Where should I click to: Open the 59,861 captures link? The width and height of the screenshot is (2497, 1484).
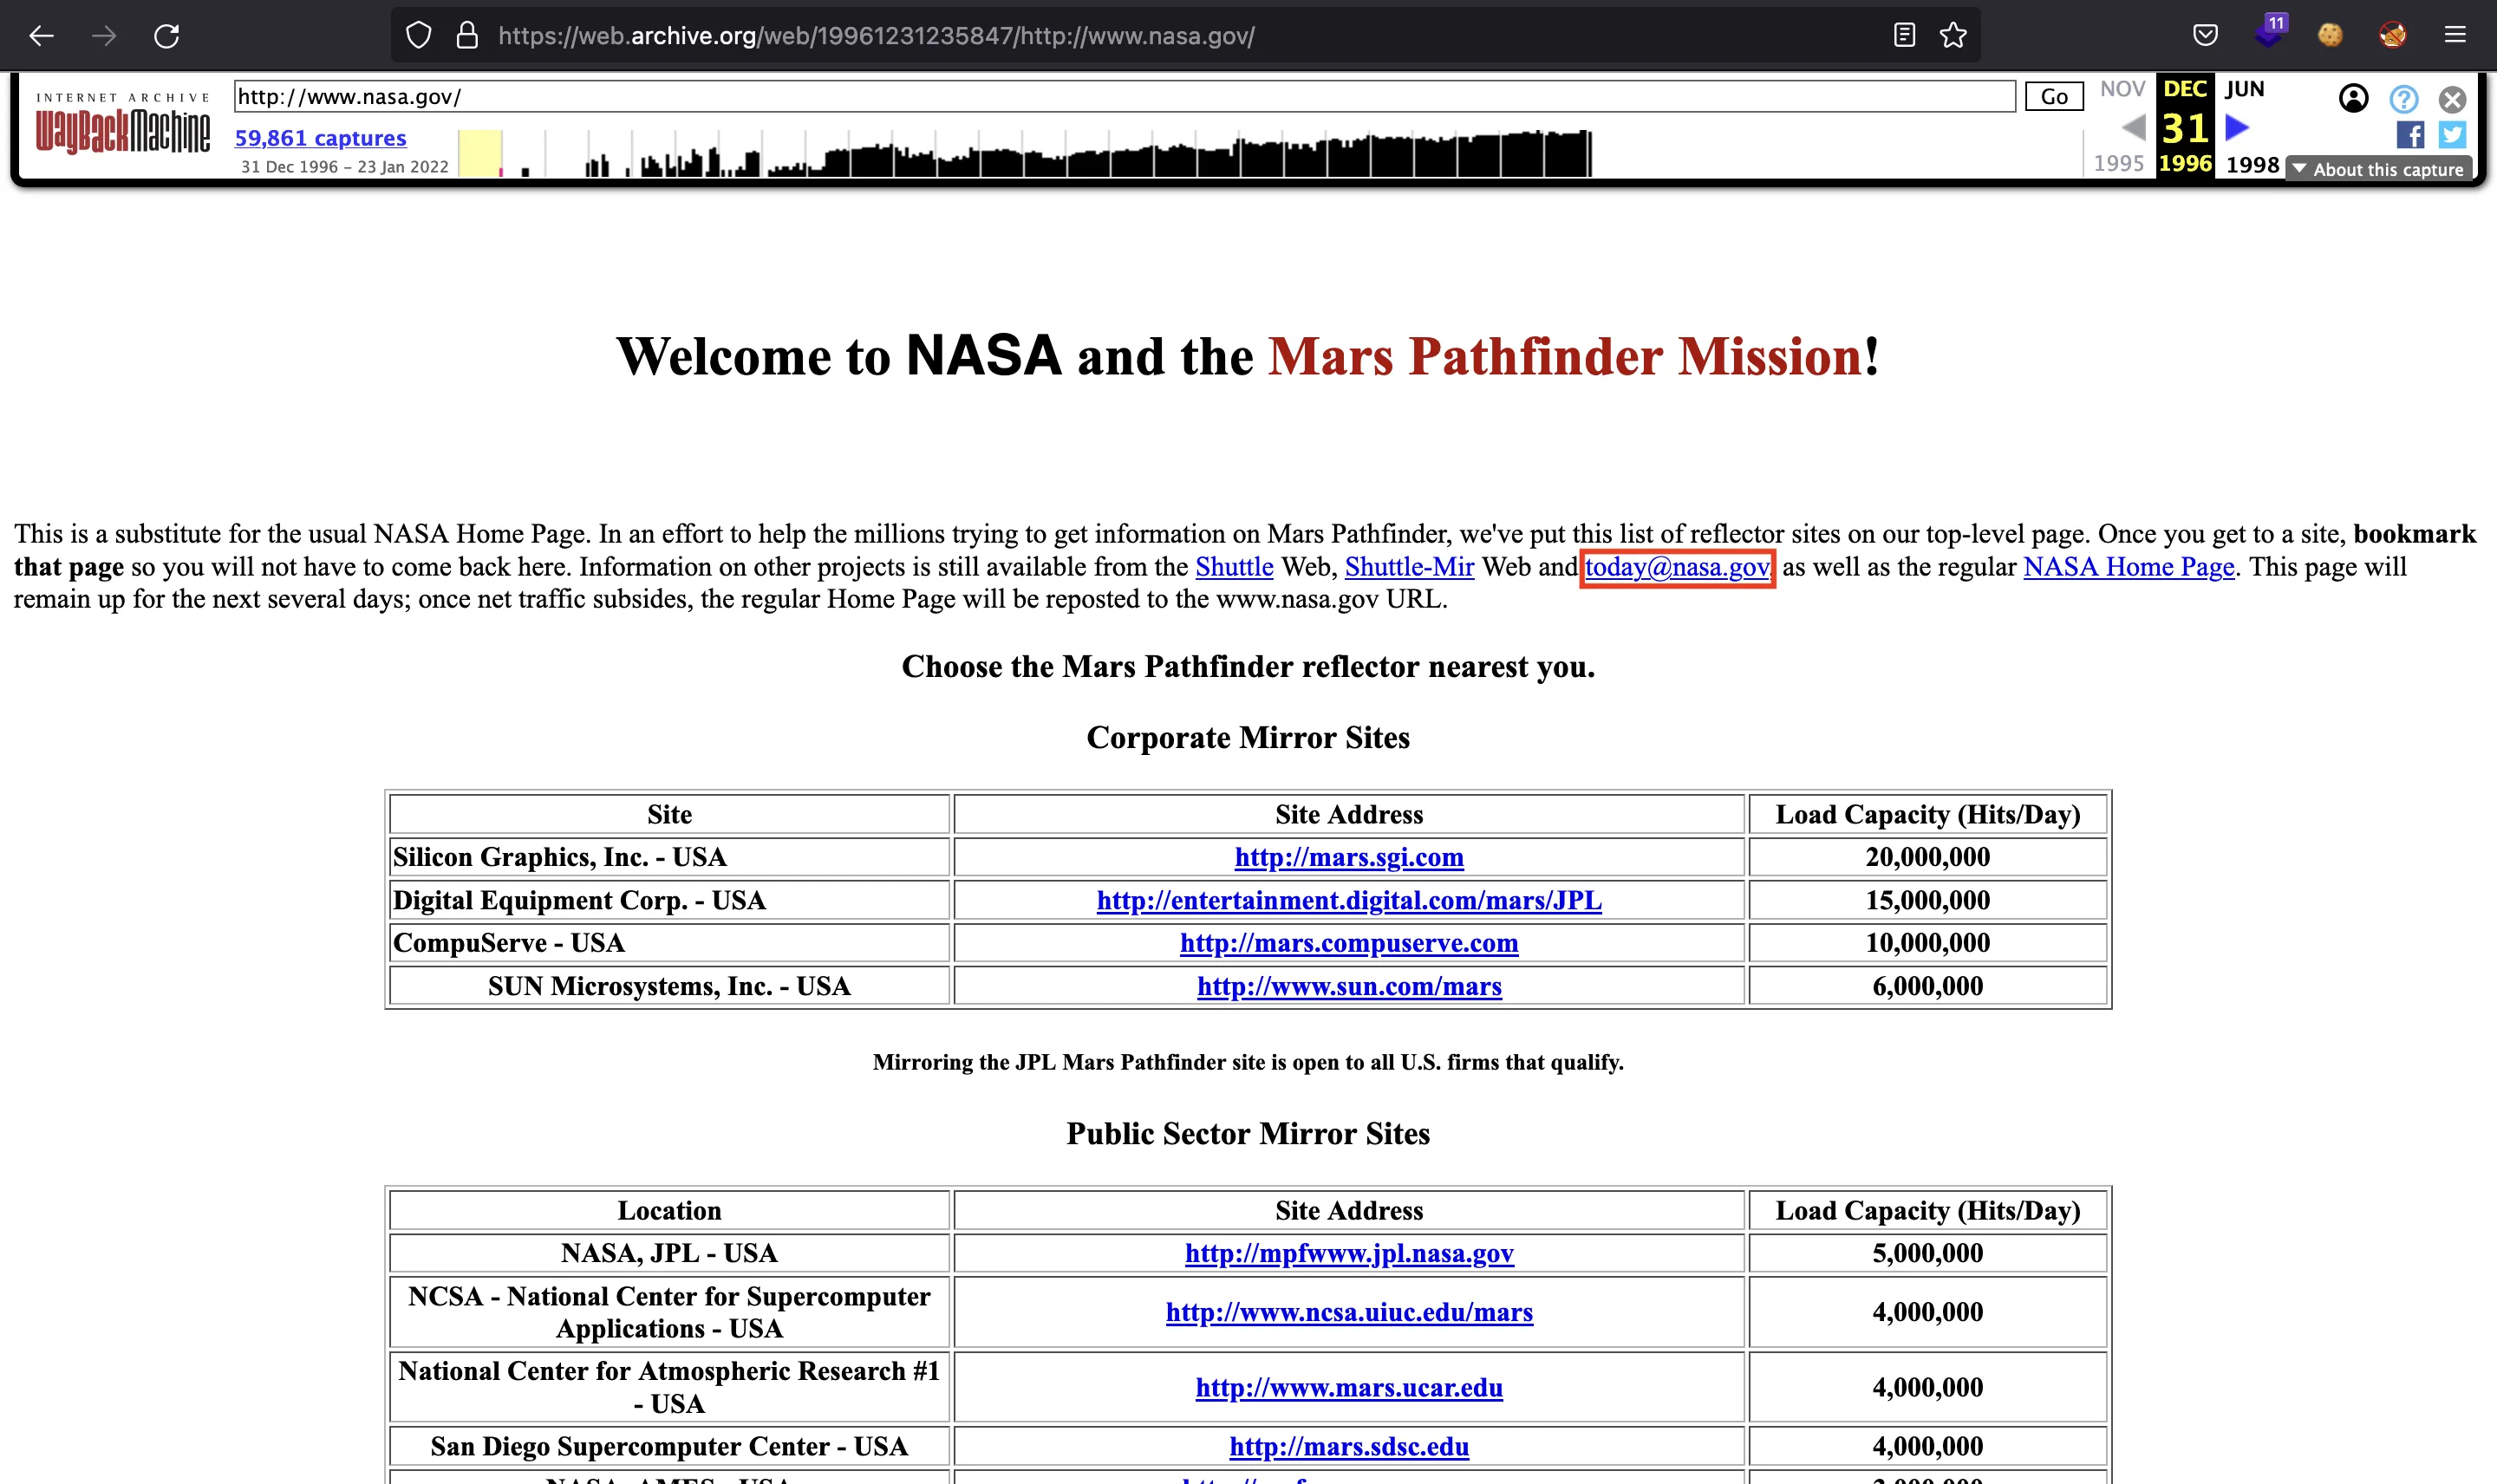click(320, 138)
